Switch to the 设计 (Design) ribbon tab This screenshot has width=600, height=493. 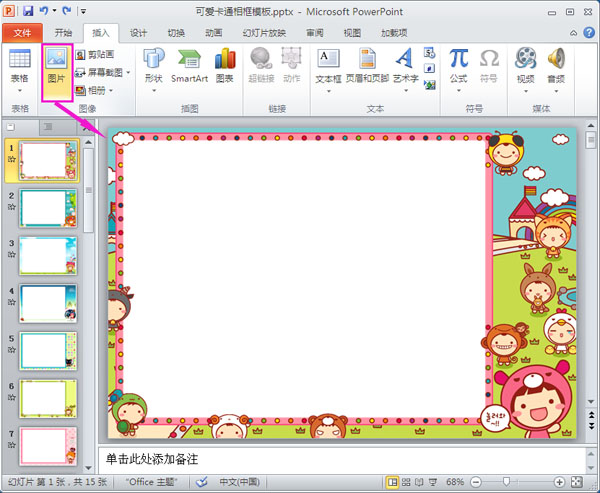coord(138,33)
